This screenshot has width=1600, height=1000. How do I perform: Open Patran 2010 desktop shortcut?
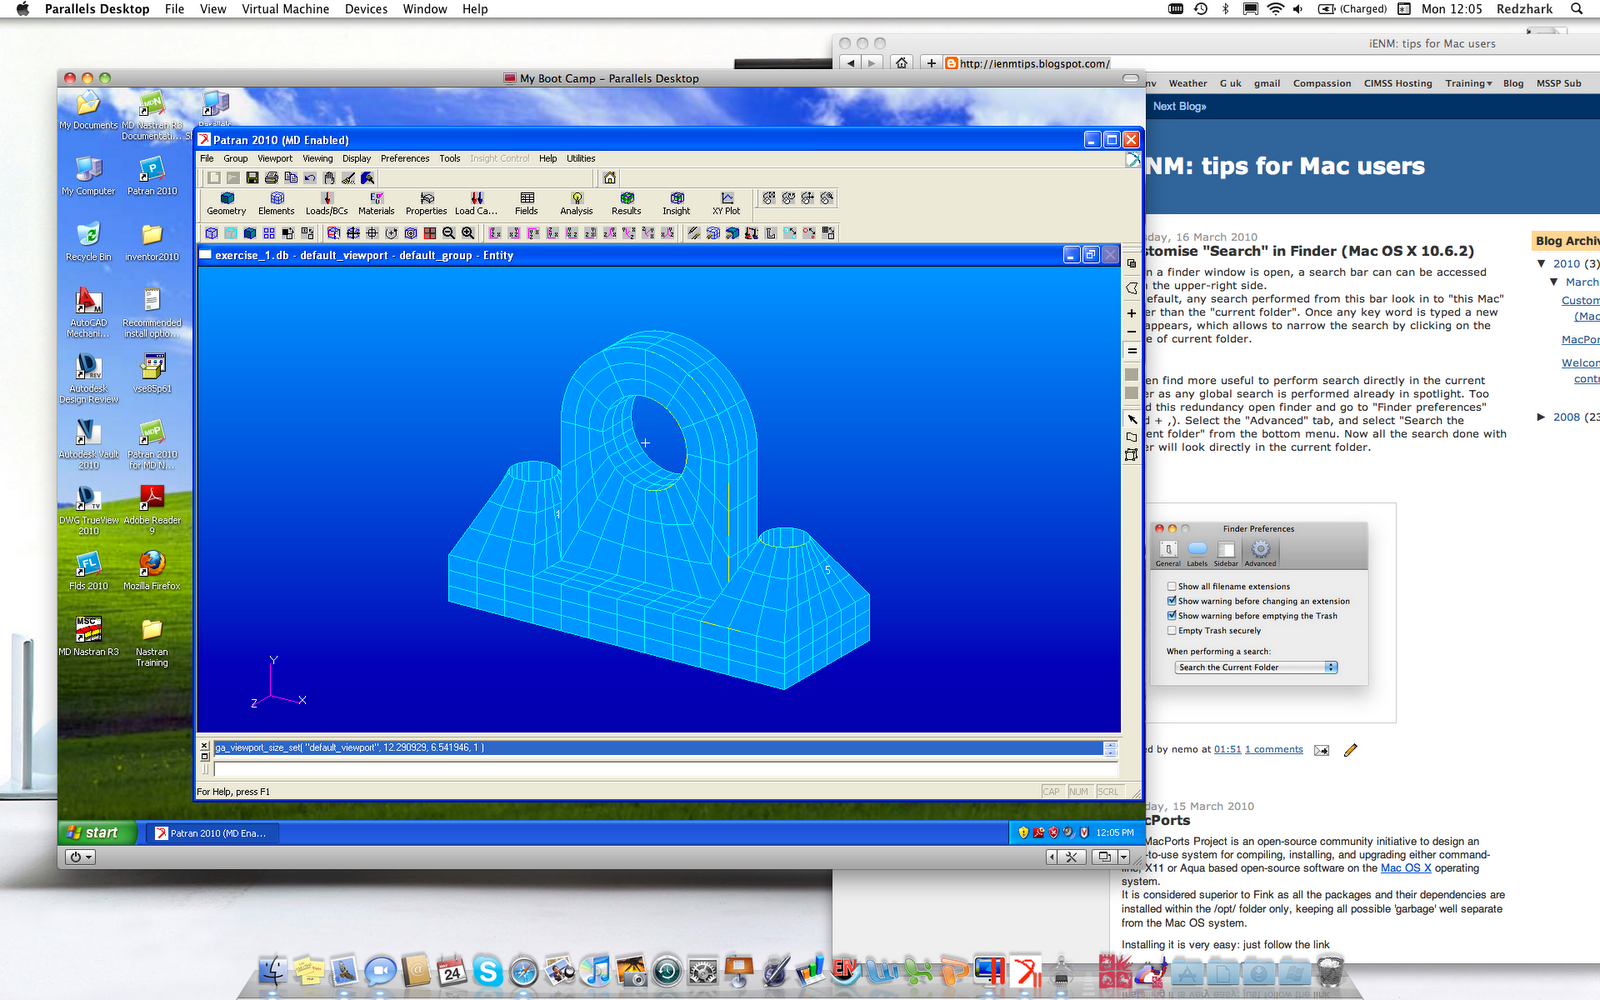click(x=152, y=176)
